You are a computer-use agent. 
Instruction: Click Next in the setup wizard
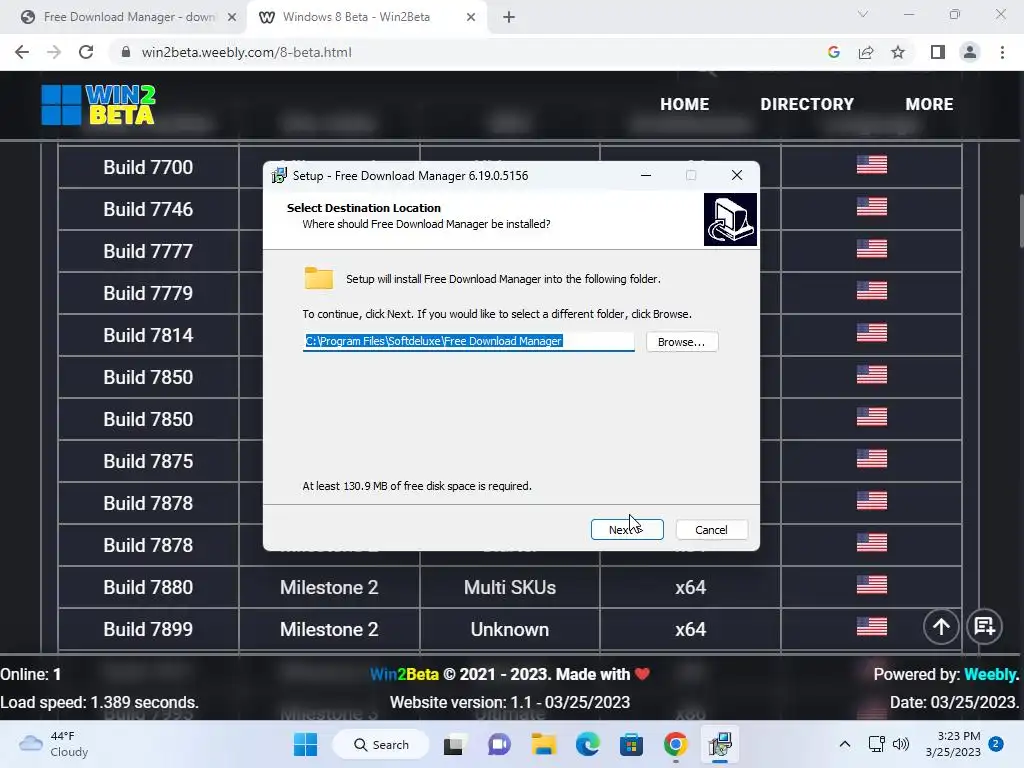(x=627, y=530)
